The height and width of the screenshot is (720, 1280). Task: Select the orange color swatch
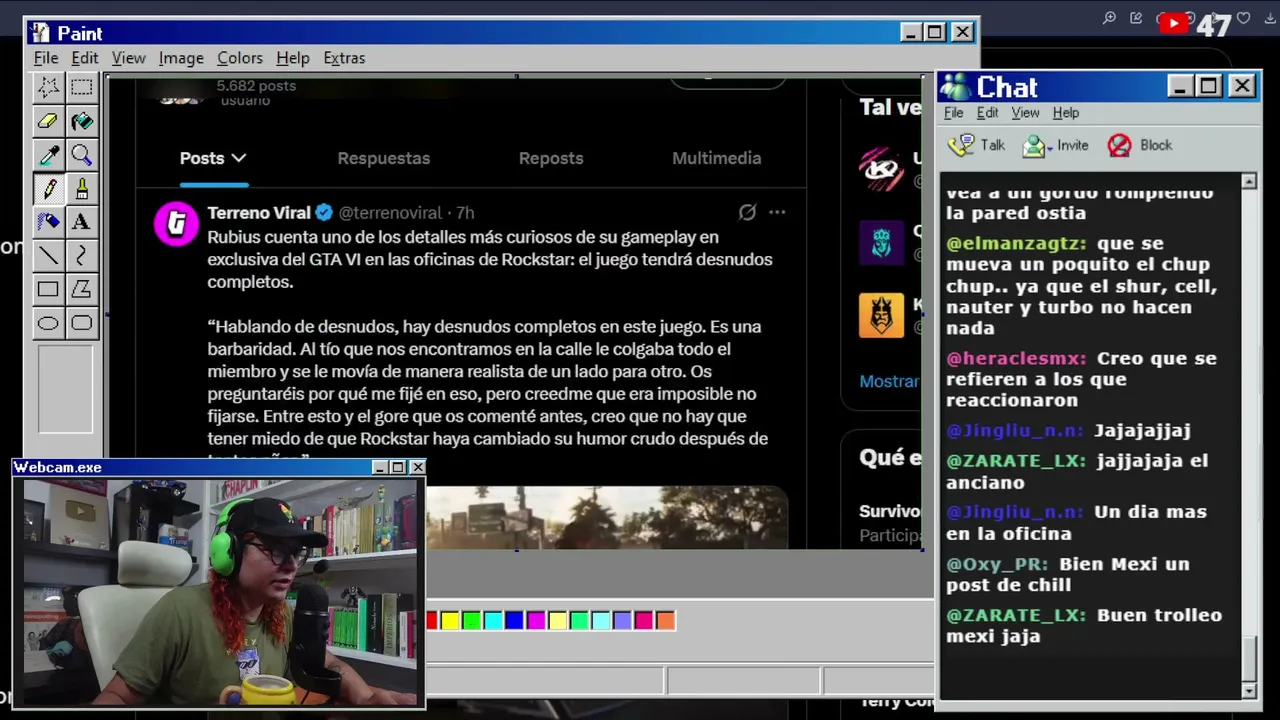665,621
